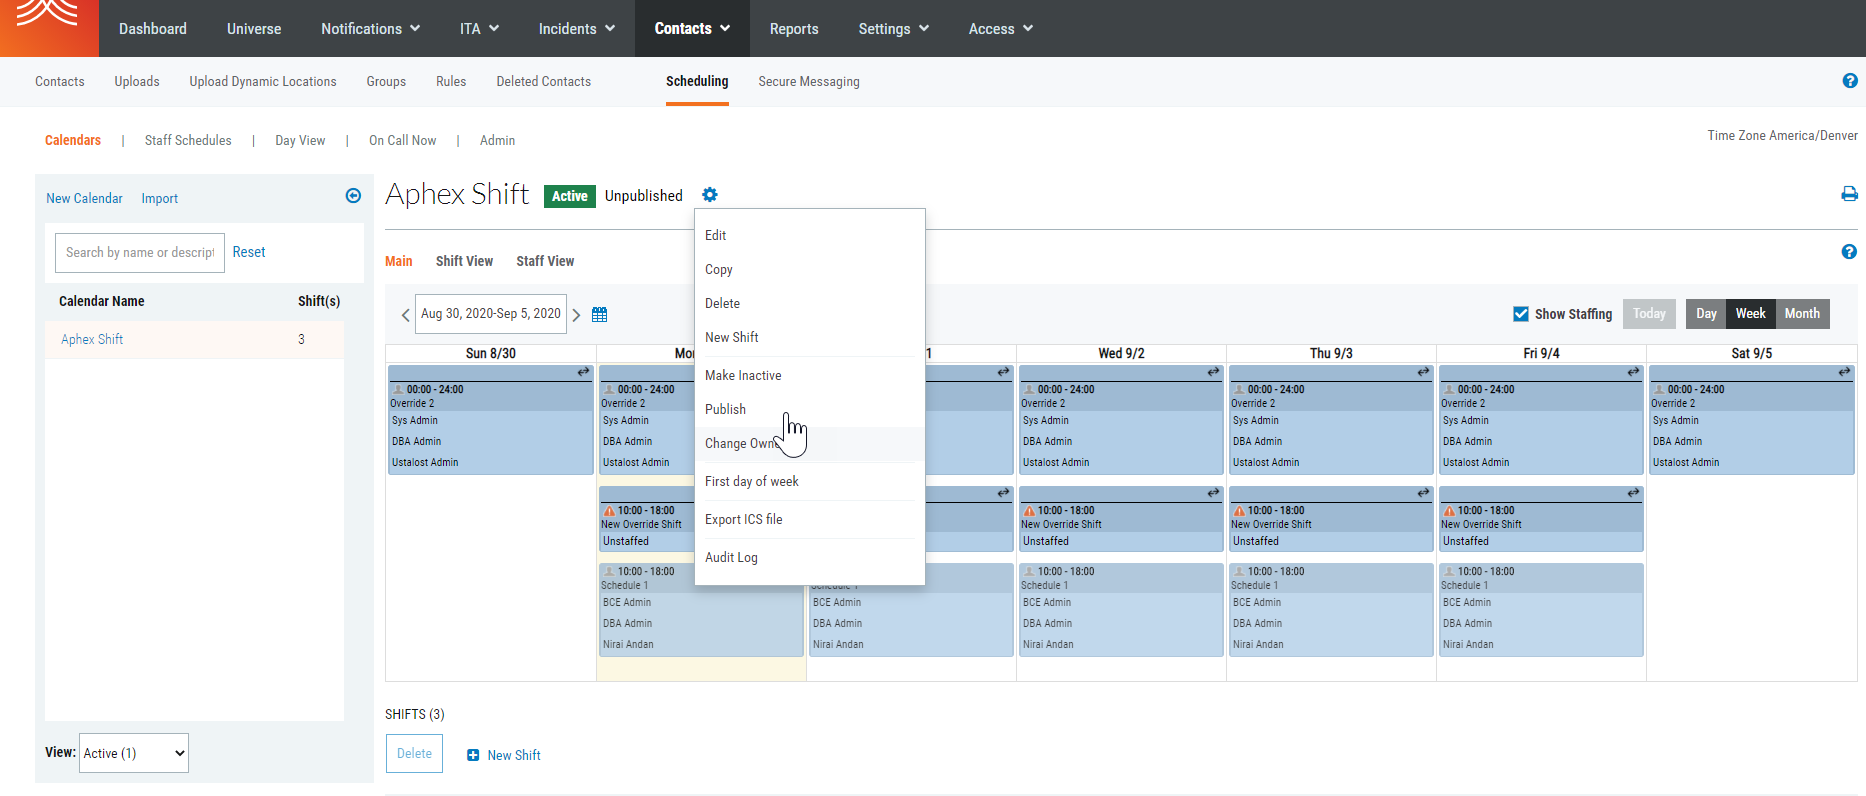The height and width of the screenshot is (796, 1866).
Task: Uncheck the Show Staffing checkbox
Action: pyautogui.click(x=1521, y=314)
